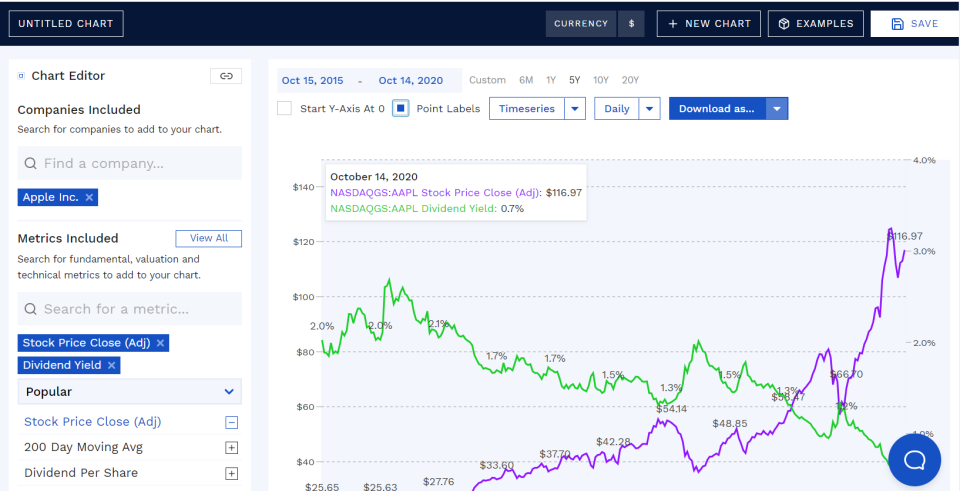Screen dimensions: 960x491
Task: Remove Stock Price Close (Adj) minus icon
Action: 231,422
